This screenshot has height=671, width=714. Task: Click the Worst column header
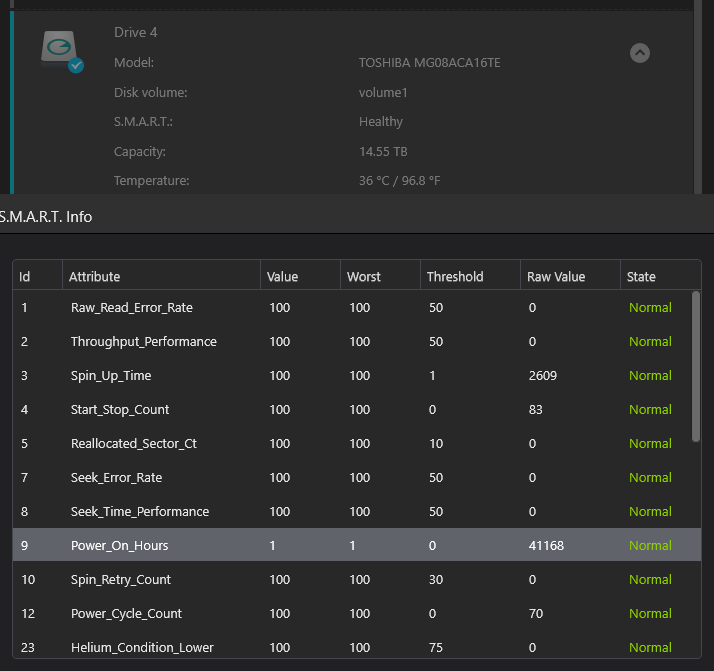(380, 276)
